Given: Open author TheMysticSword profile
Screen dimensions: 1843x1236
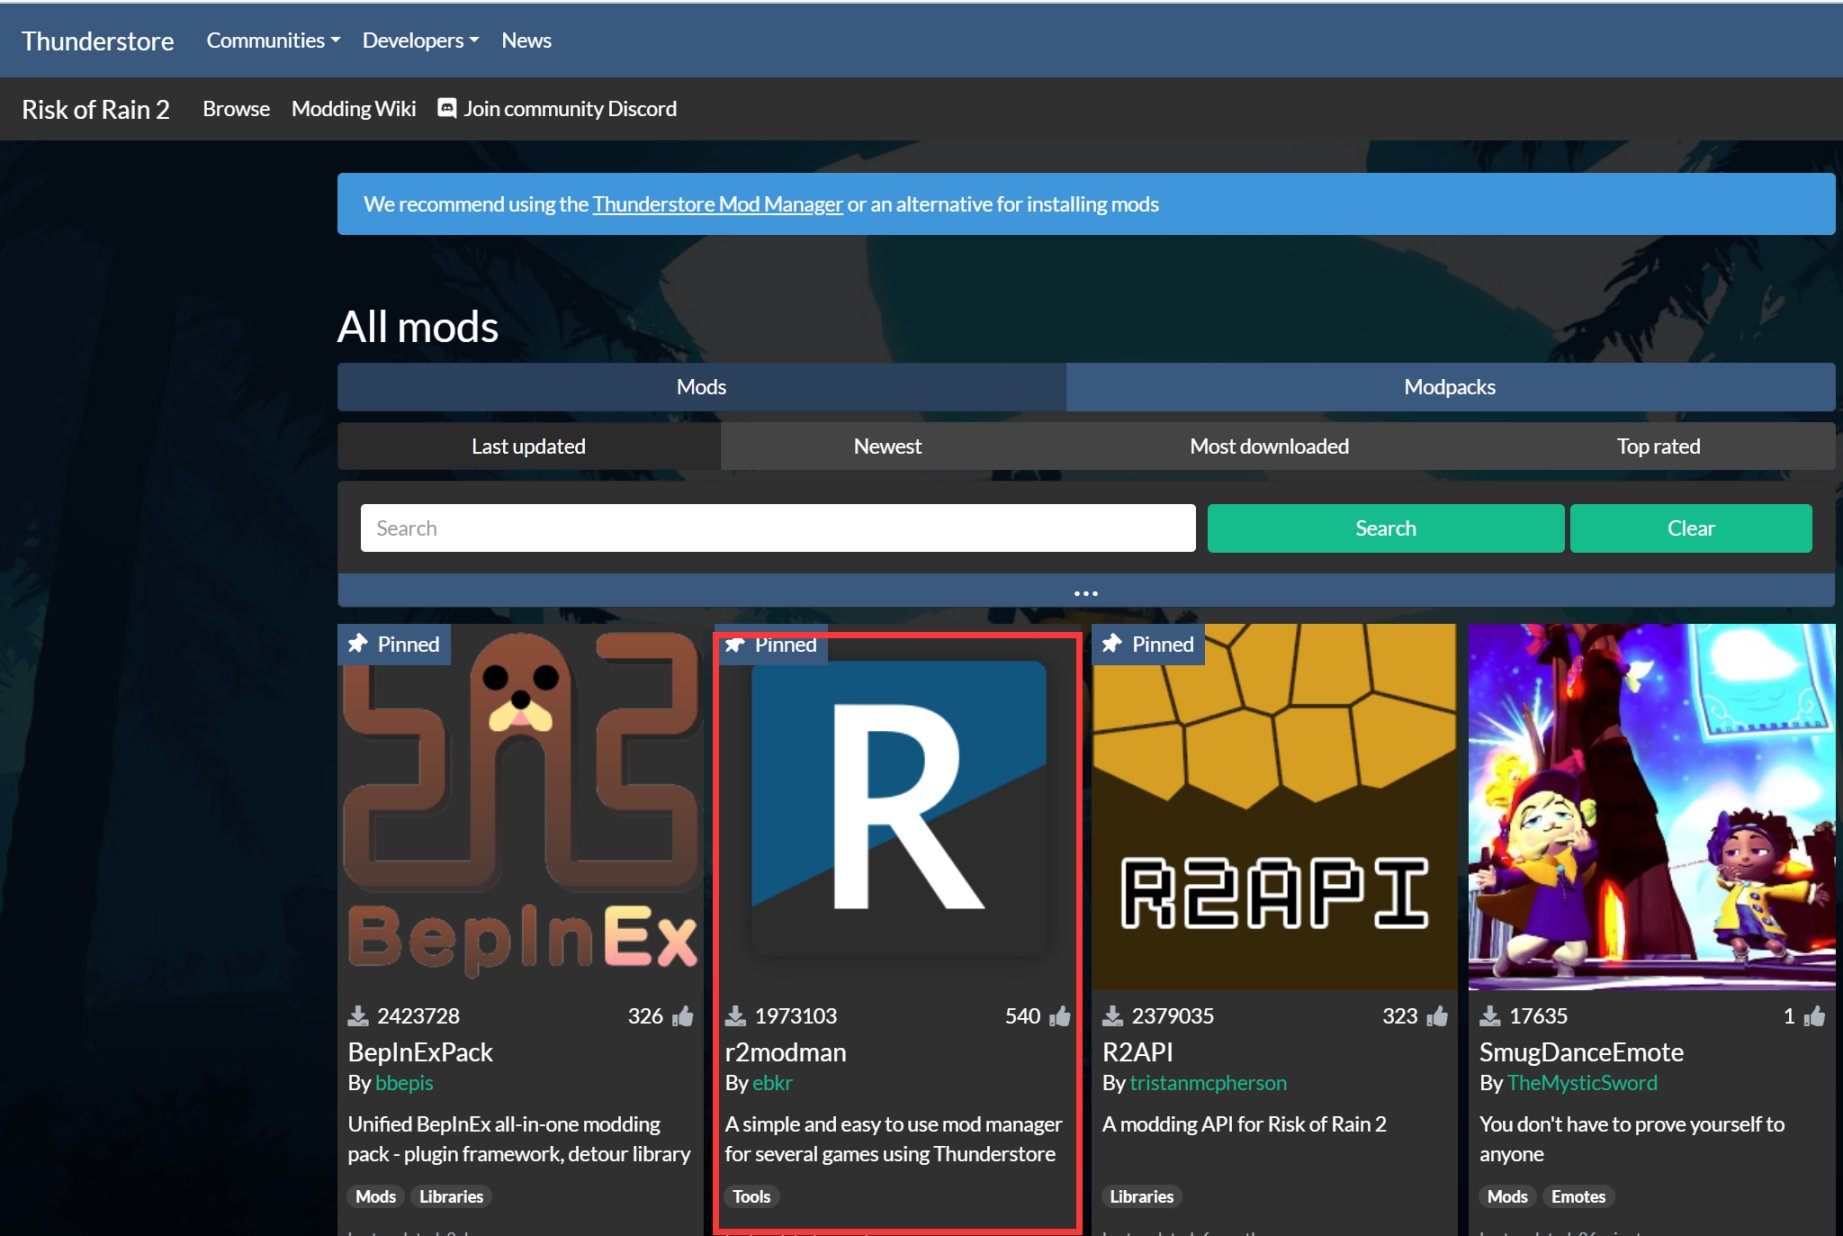Looking at the screenshot, I should (x=1582, y=1083).
